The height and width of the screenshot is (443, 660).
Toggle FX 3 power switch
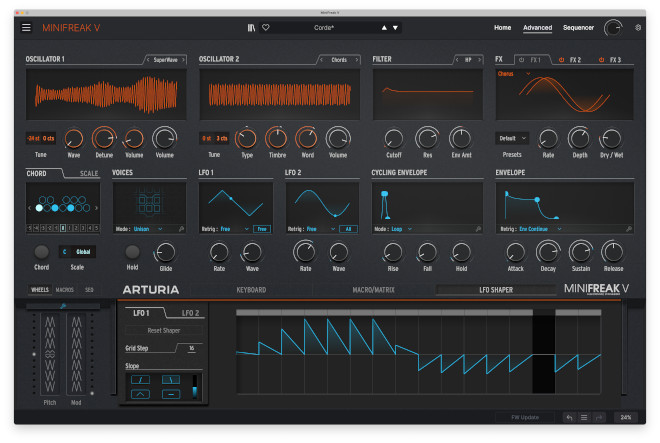[x=601, y=60]
